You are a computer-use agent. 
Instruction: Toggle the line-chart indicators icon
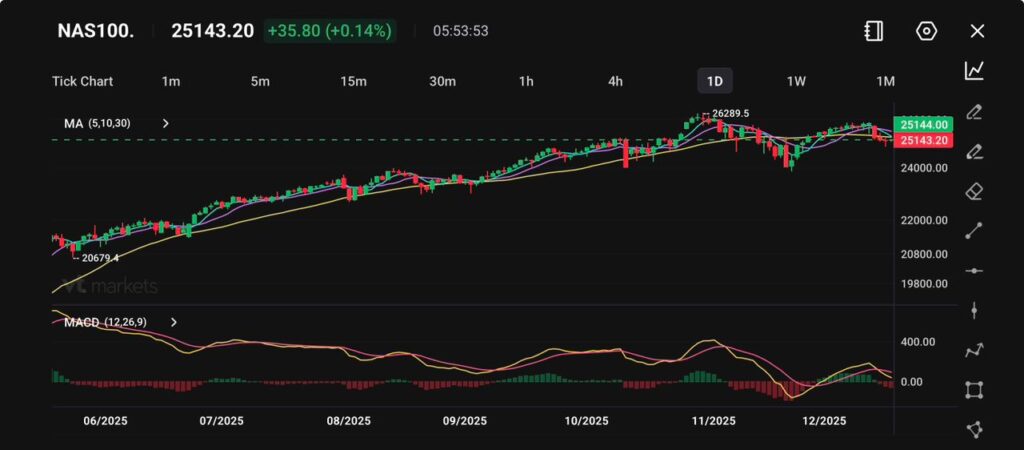[974, 71]
